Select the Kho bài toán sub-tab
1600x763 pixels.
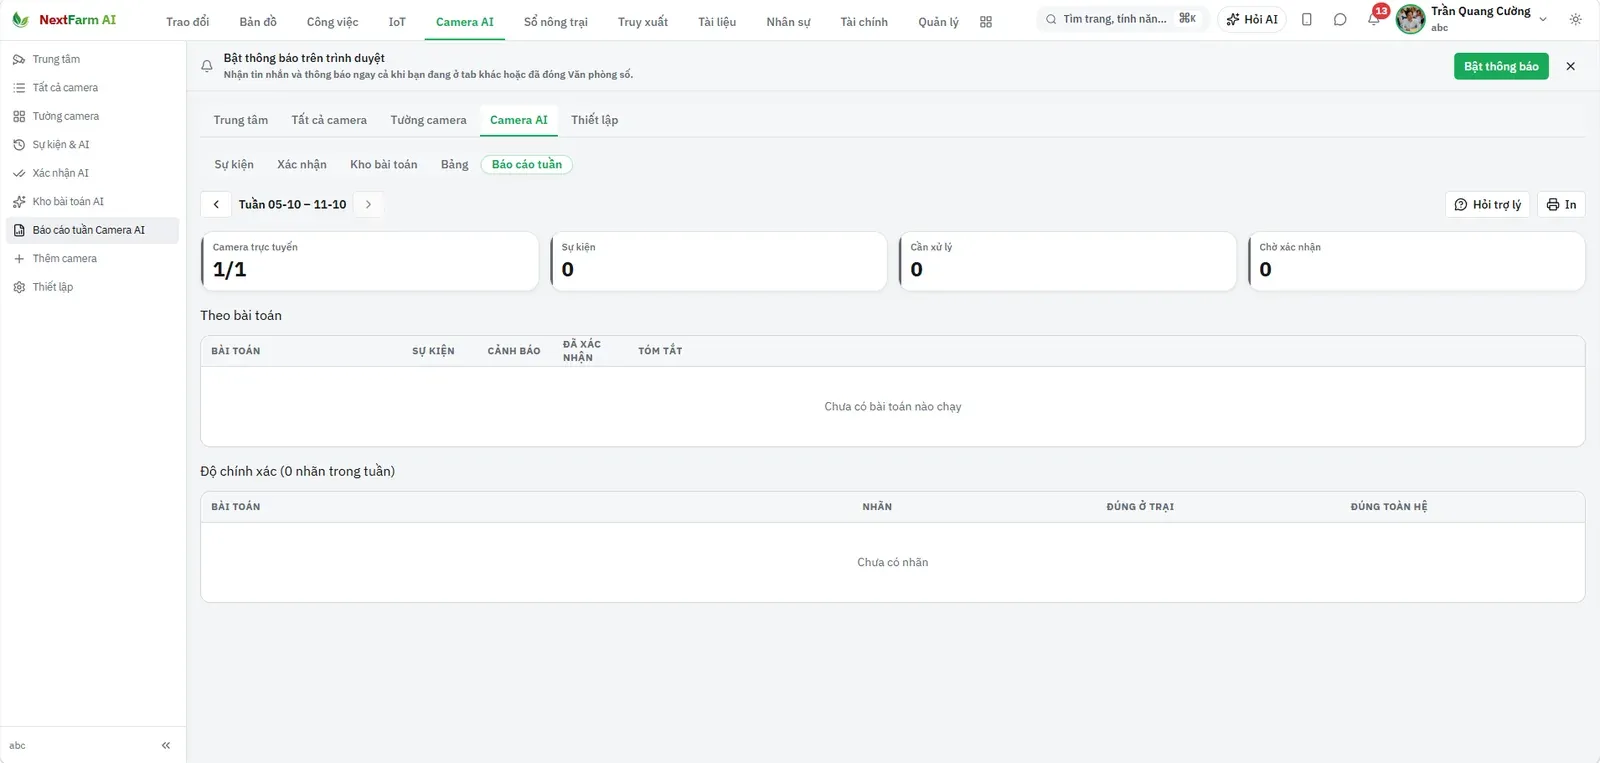pos(384,165)
